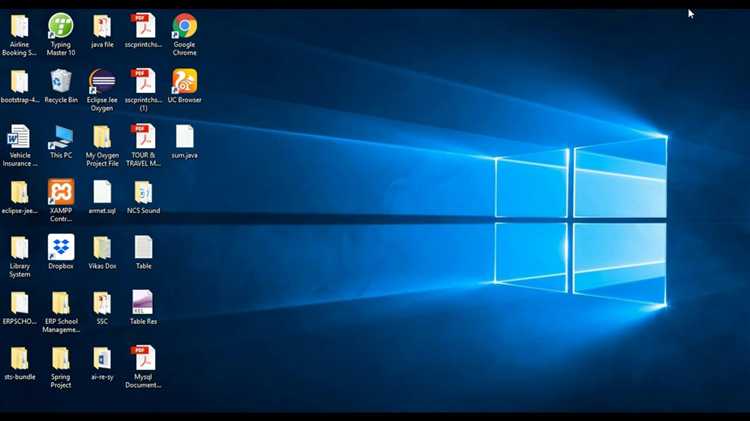
Task: Select the This PC icon
Action: (61, 142)
